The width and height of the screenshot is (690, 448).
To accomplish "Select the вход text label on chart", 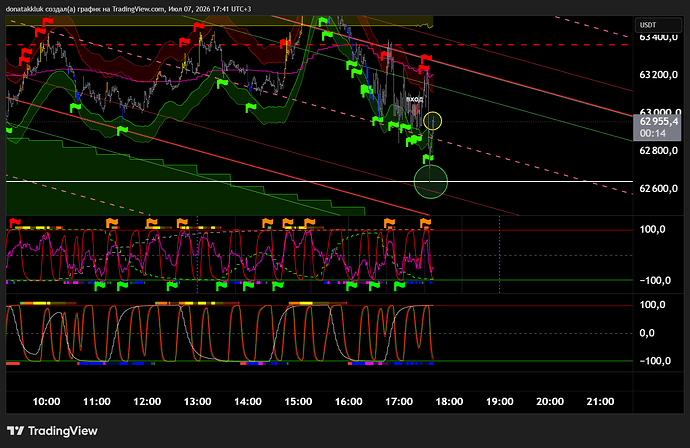I will pos(414,99).
